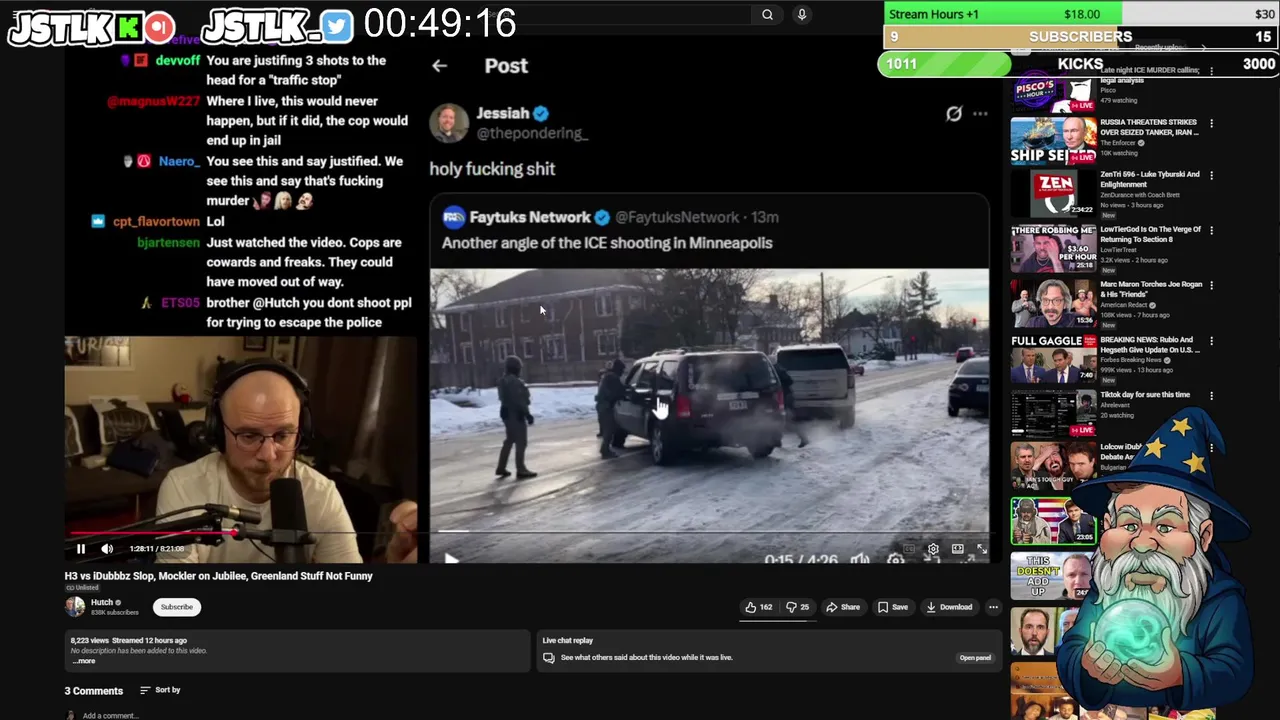This screenshot has height=720, width=1280.
Task: Expand the description with ...more
Action: (84, 661)
